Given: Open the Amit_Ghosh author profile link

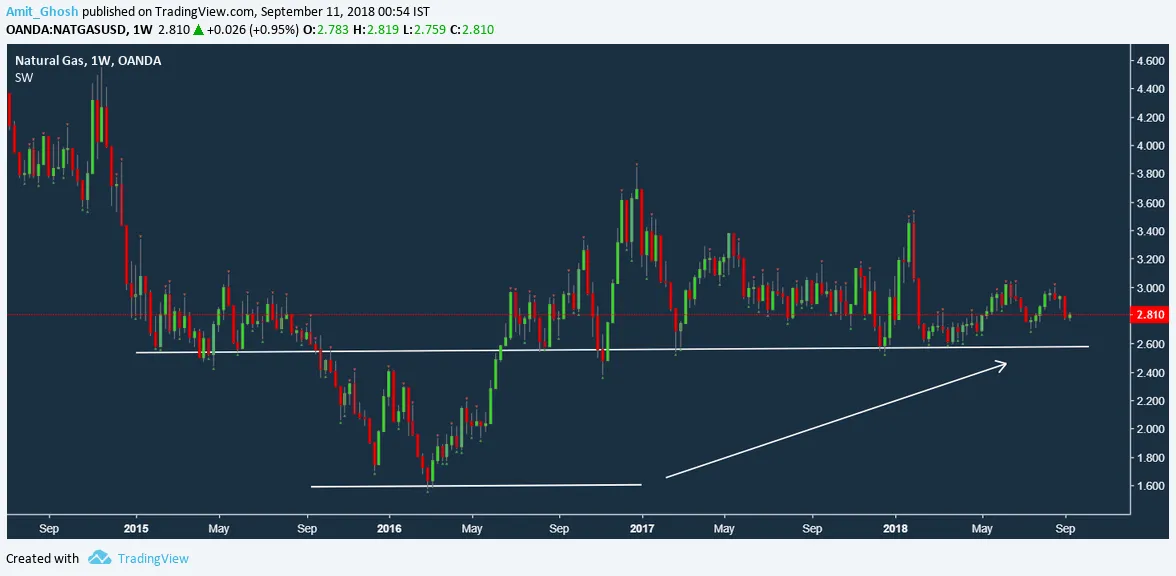Looking at the screenshot, I should [42, 11].
